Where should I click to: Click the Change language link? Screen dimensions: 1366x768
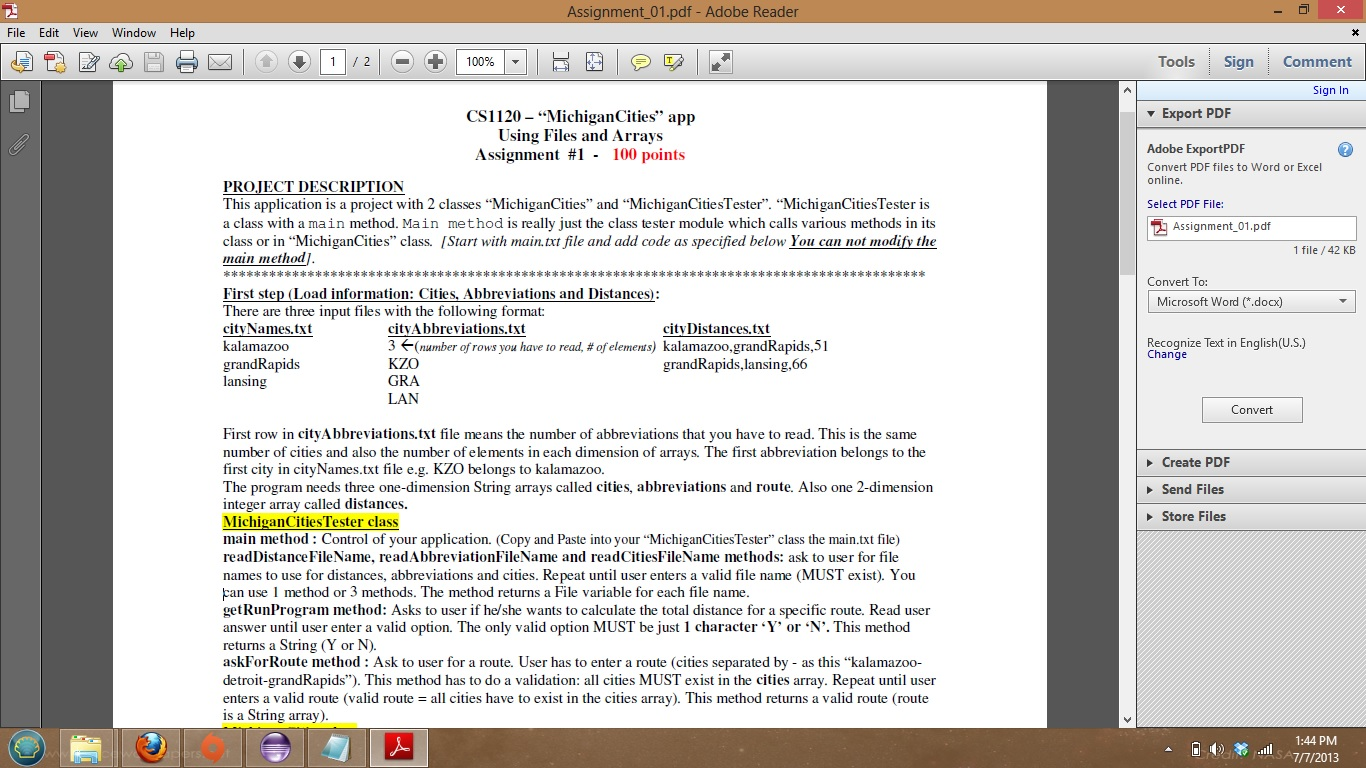pyautogui.click(x=1167, y=355)
